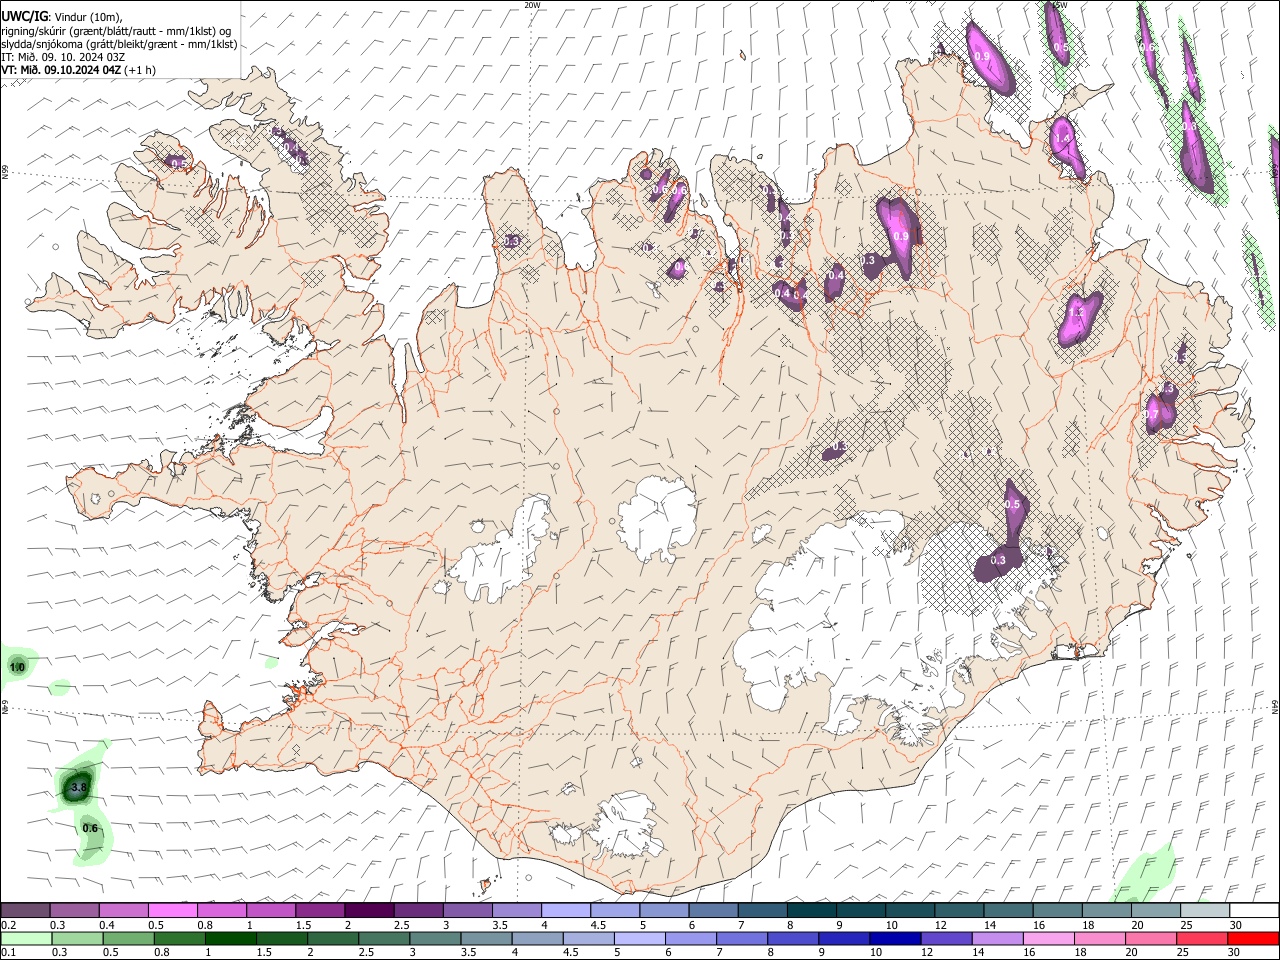Select the lower scale swatch for 7
Screen dimensions: 1280x960
741,939
